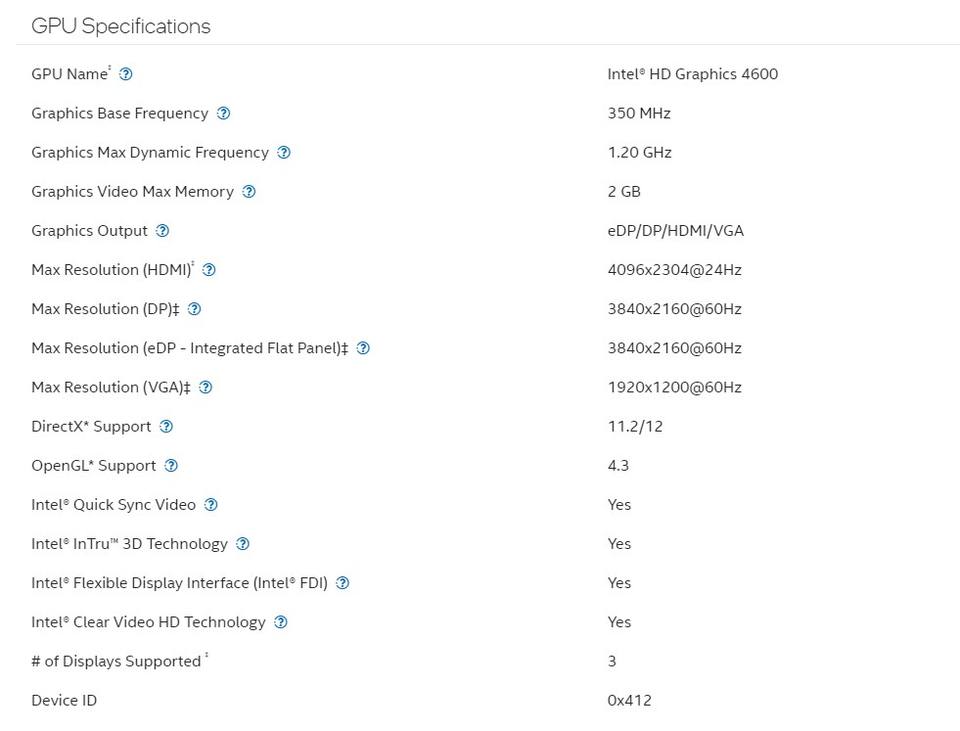The width and height of the screenshot is (960, 731).
Task: Click help icon for InTru 3D Technology
Action: [x=243, y=543]
